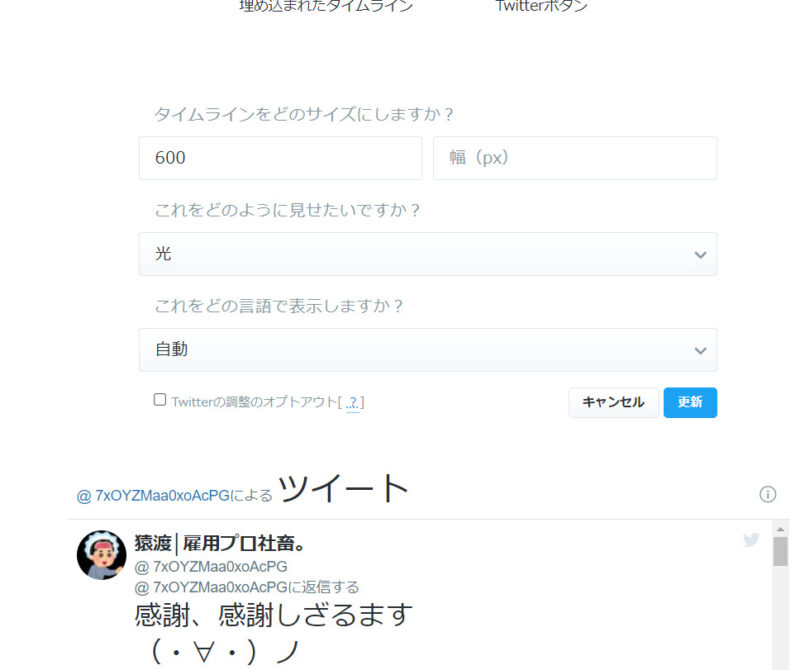Image resolution: width=800 pixels, height=670 pixels.
Task: Click the scrollbar up arrow in the timeline
Action: [780, 529]
